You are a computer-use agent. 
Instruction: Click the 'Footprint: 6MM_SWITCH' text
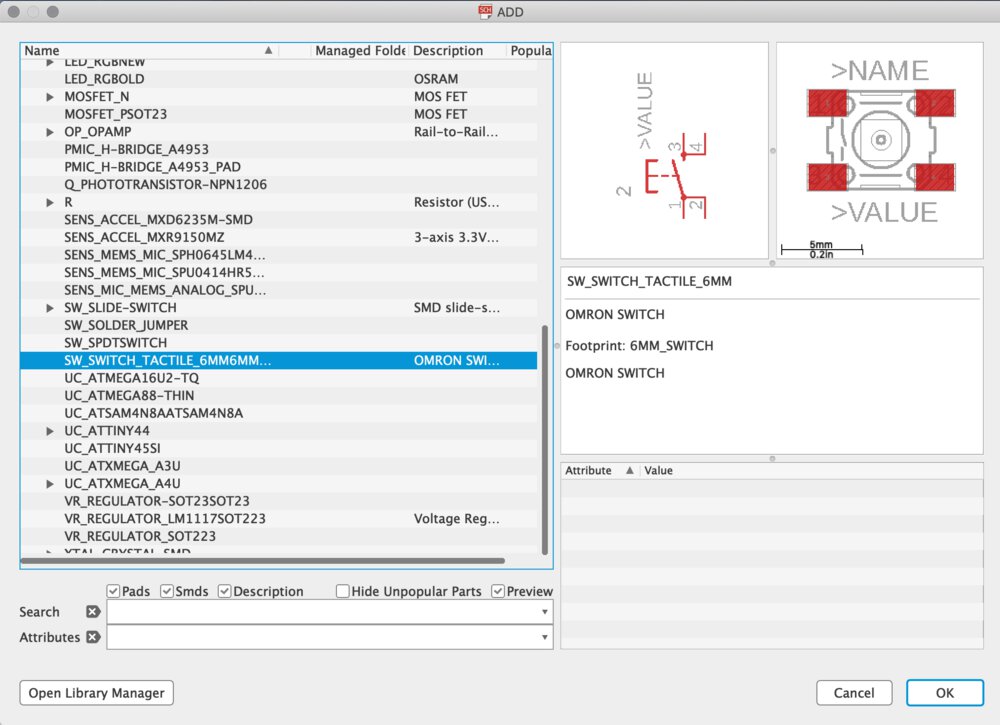639,346
